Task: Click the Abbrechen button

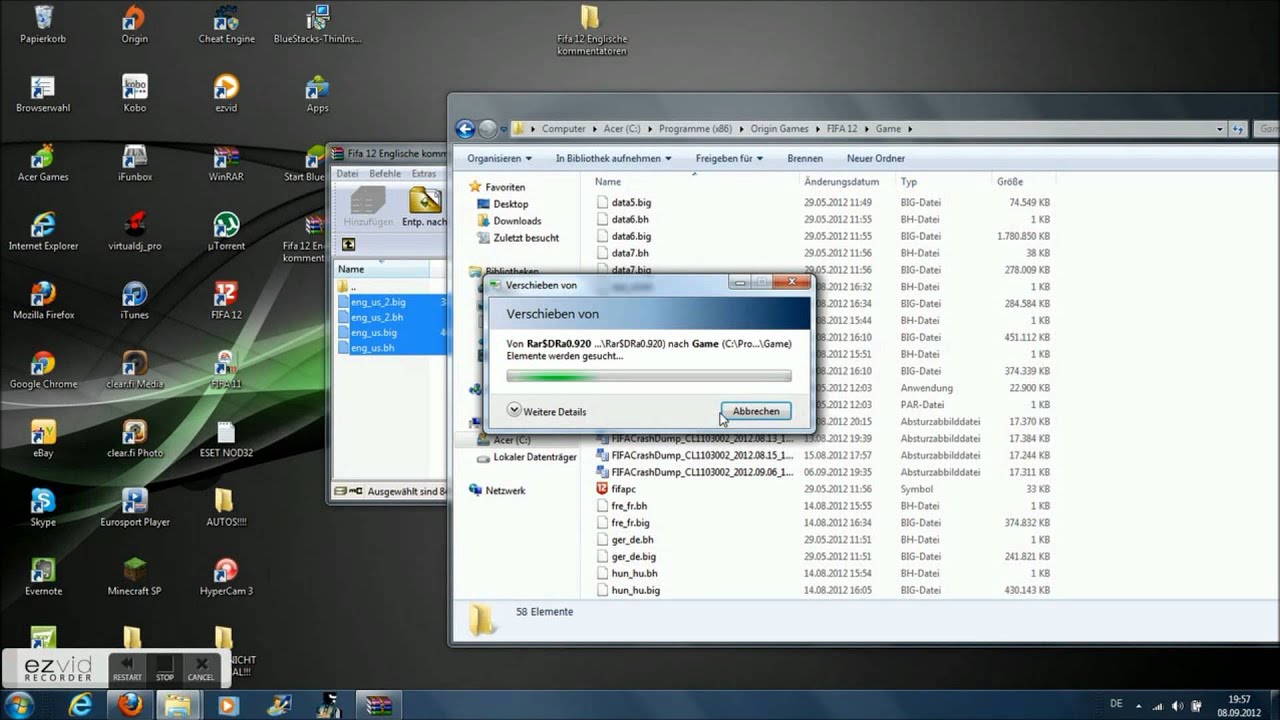Action: [756, 411]
